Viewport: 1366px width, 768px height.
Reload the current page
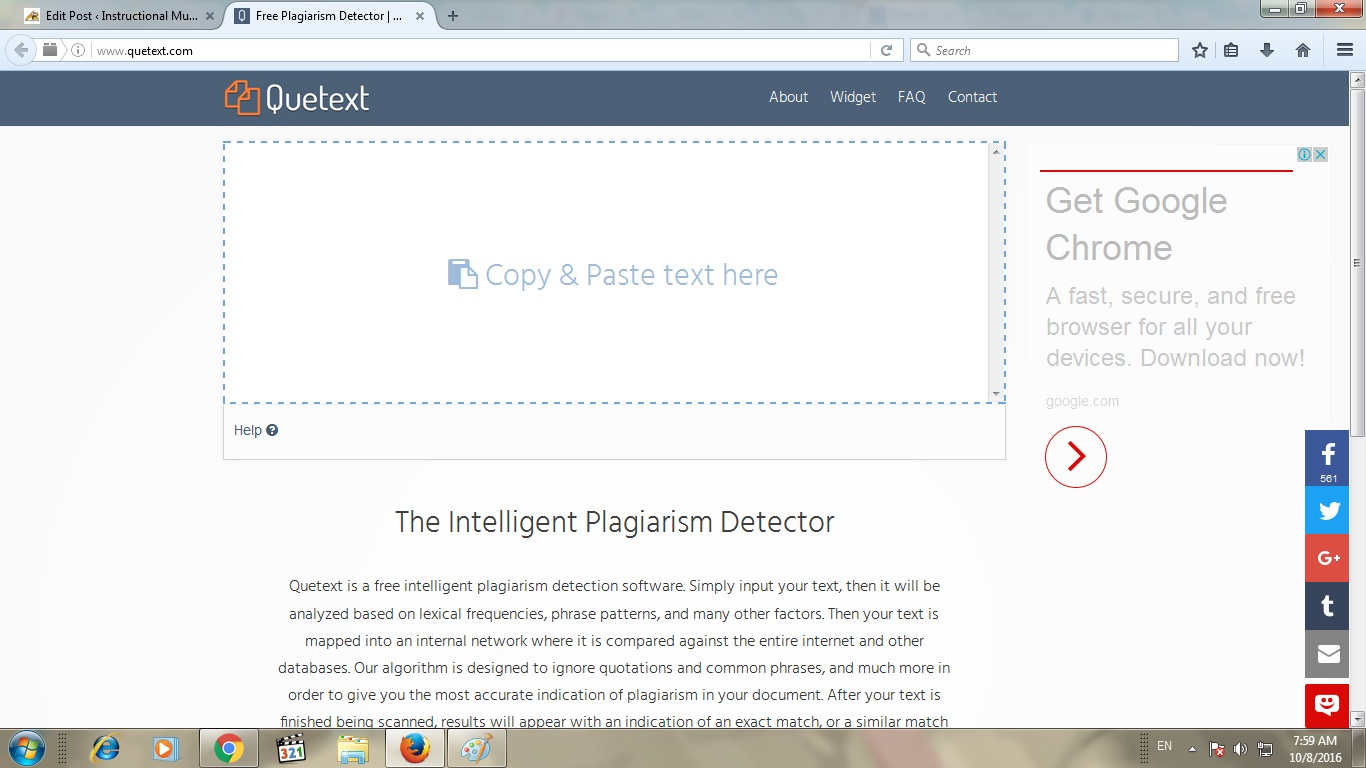(886, 50)
